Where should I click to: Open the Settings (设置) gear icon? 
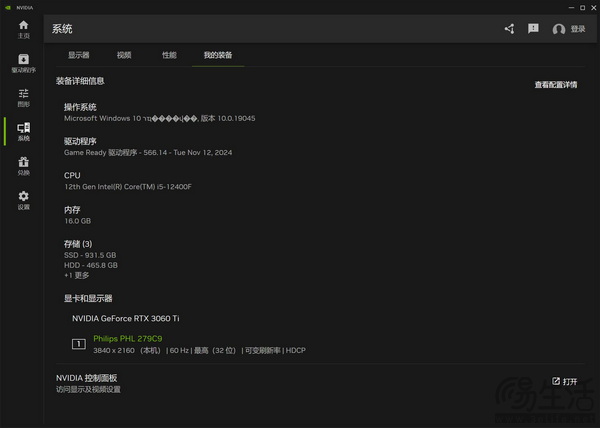(x=23, y=200)
